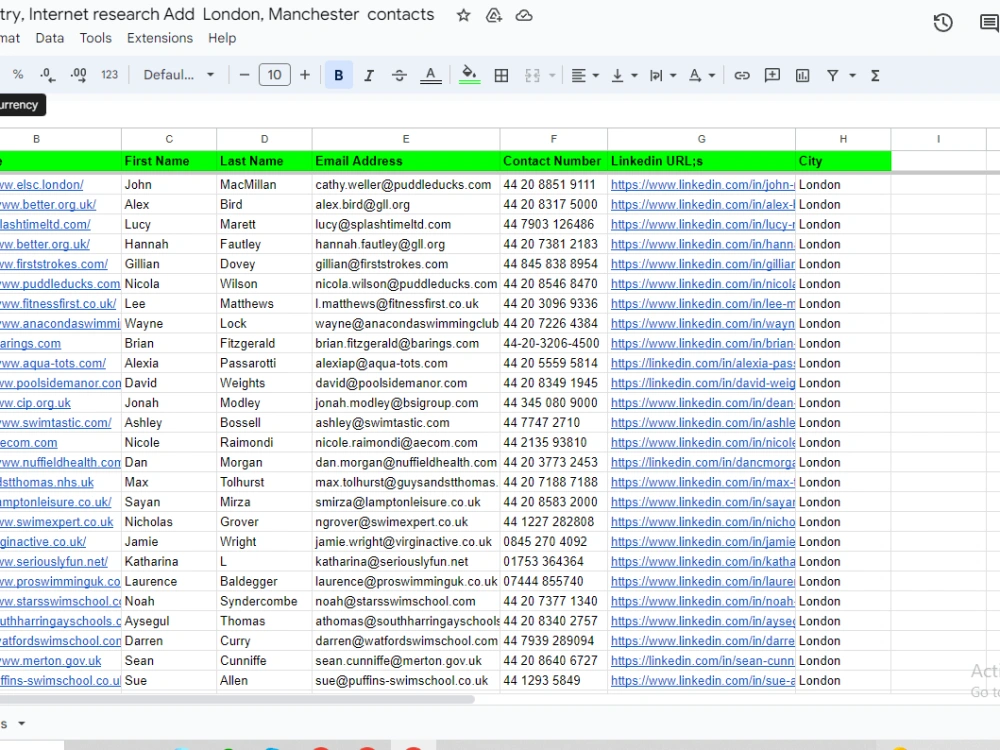
Task: Select phone number 07444 855740
Action: [554, 581]
